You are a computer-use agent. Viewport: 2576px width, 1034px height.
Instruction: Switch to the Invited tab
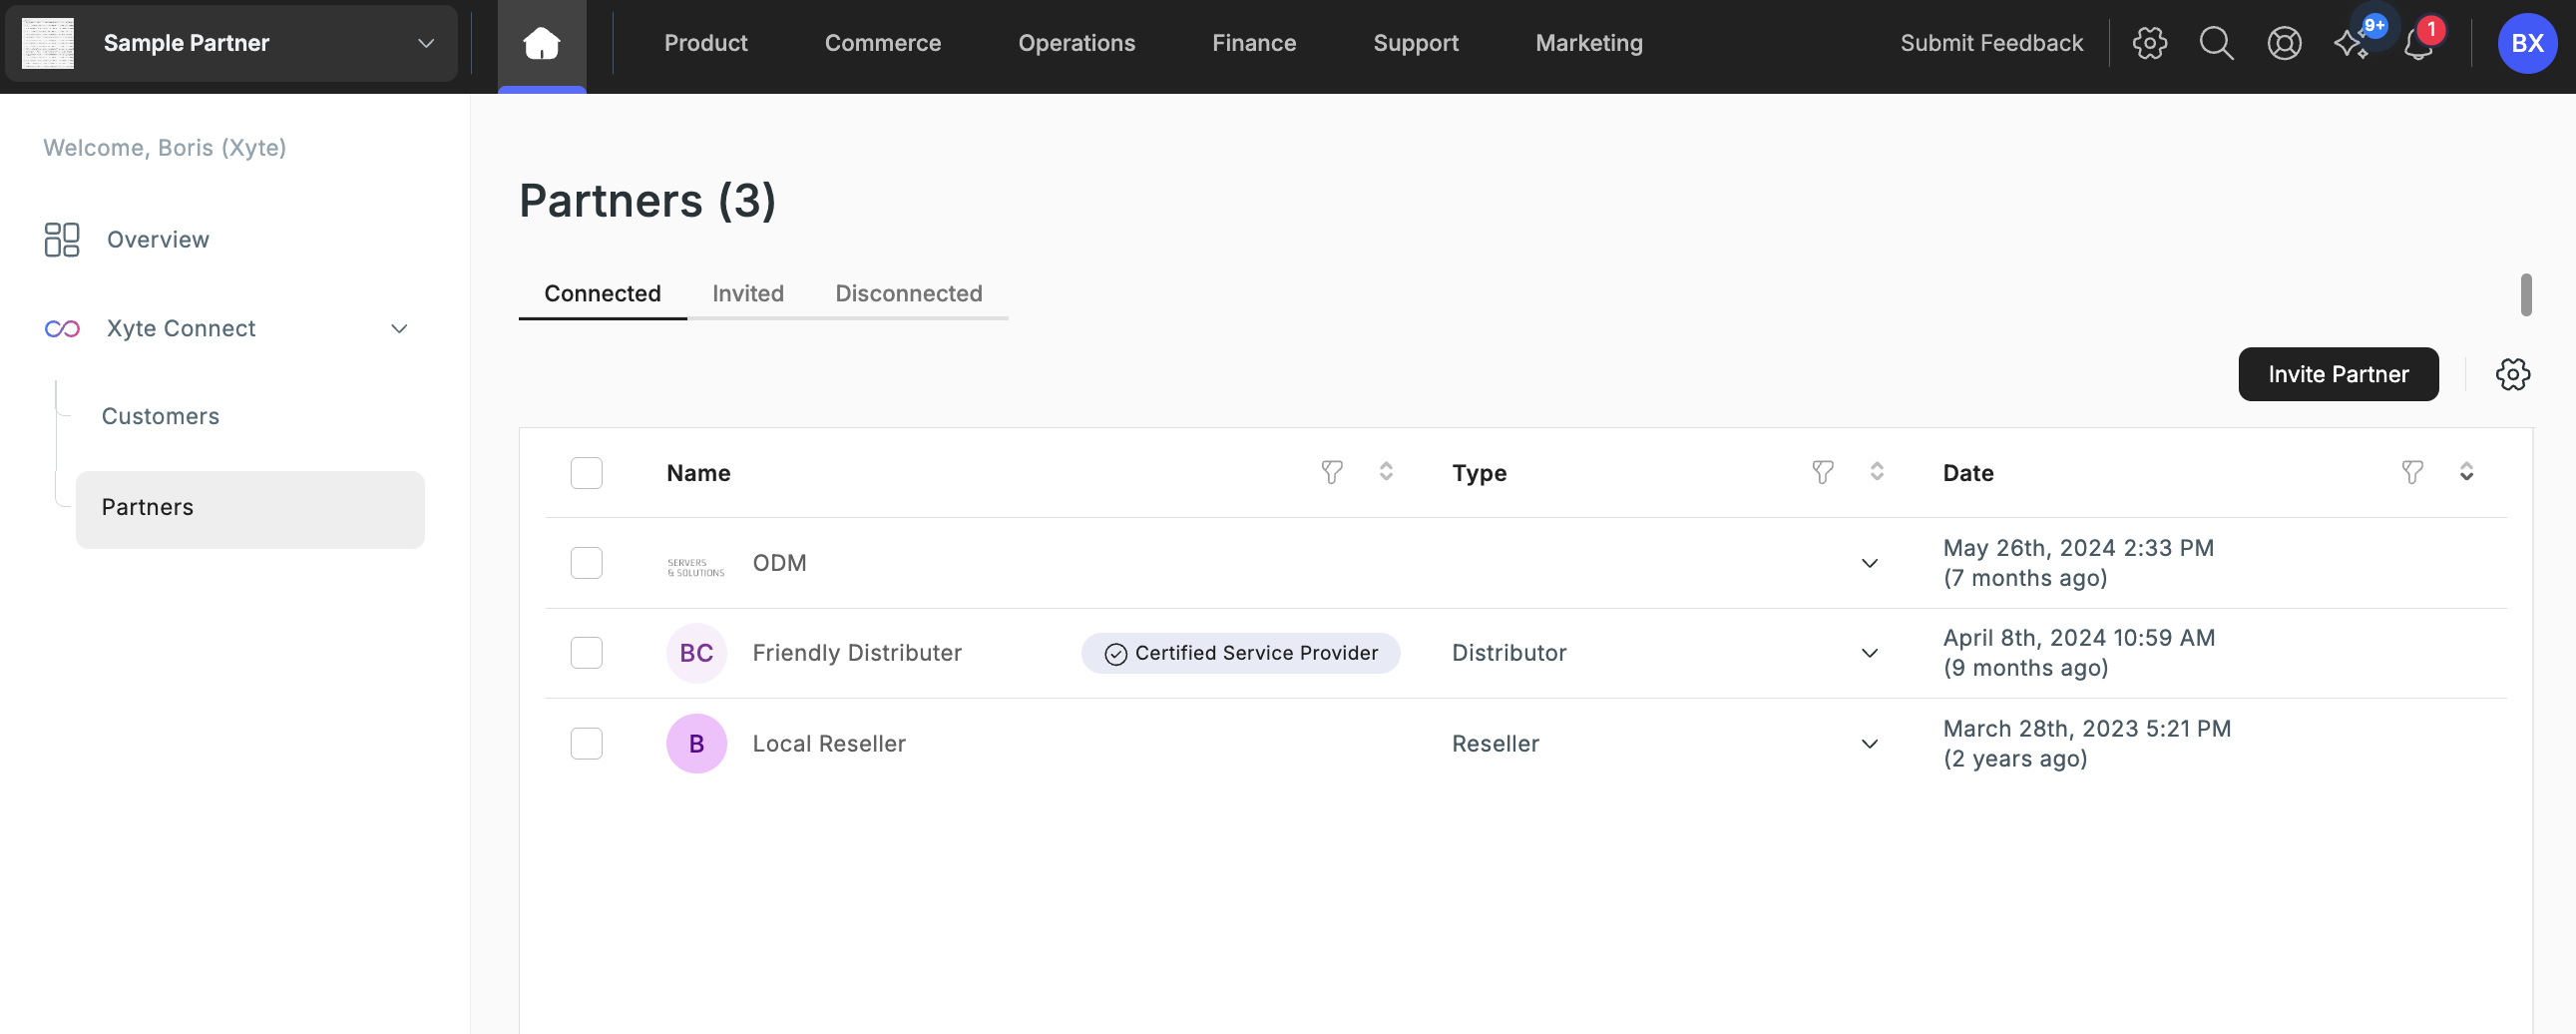(747, 294)
